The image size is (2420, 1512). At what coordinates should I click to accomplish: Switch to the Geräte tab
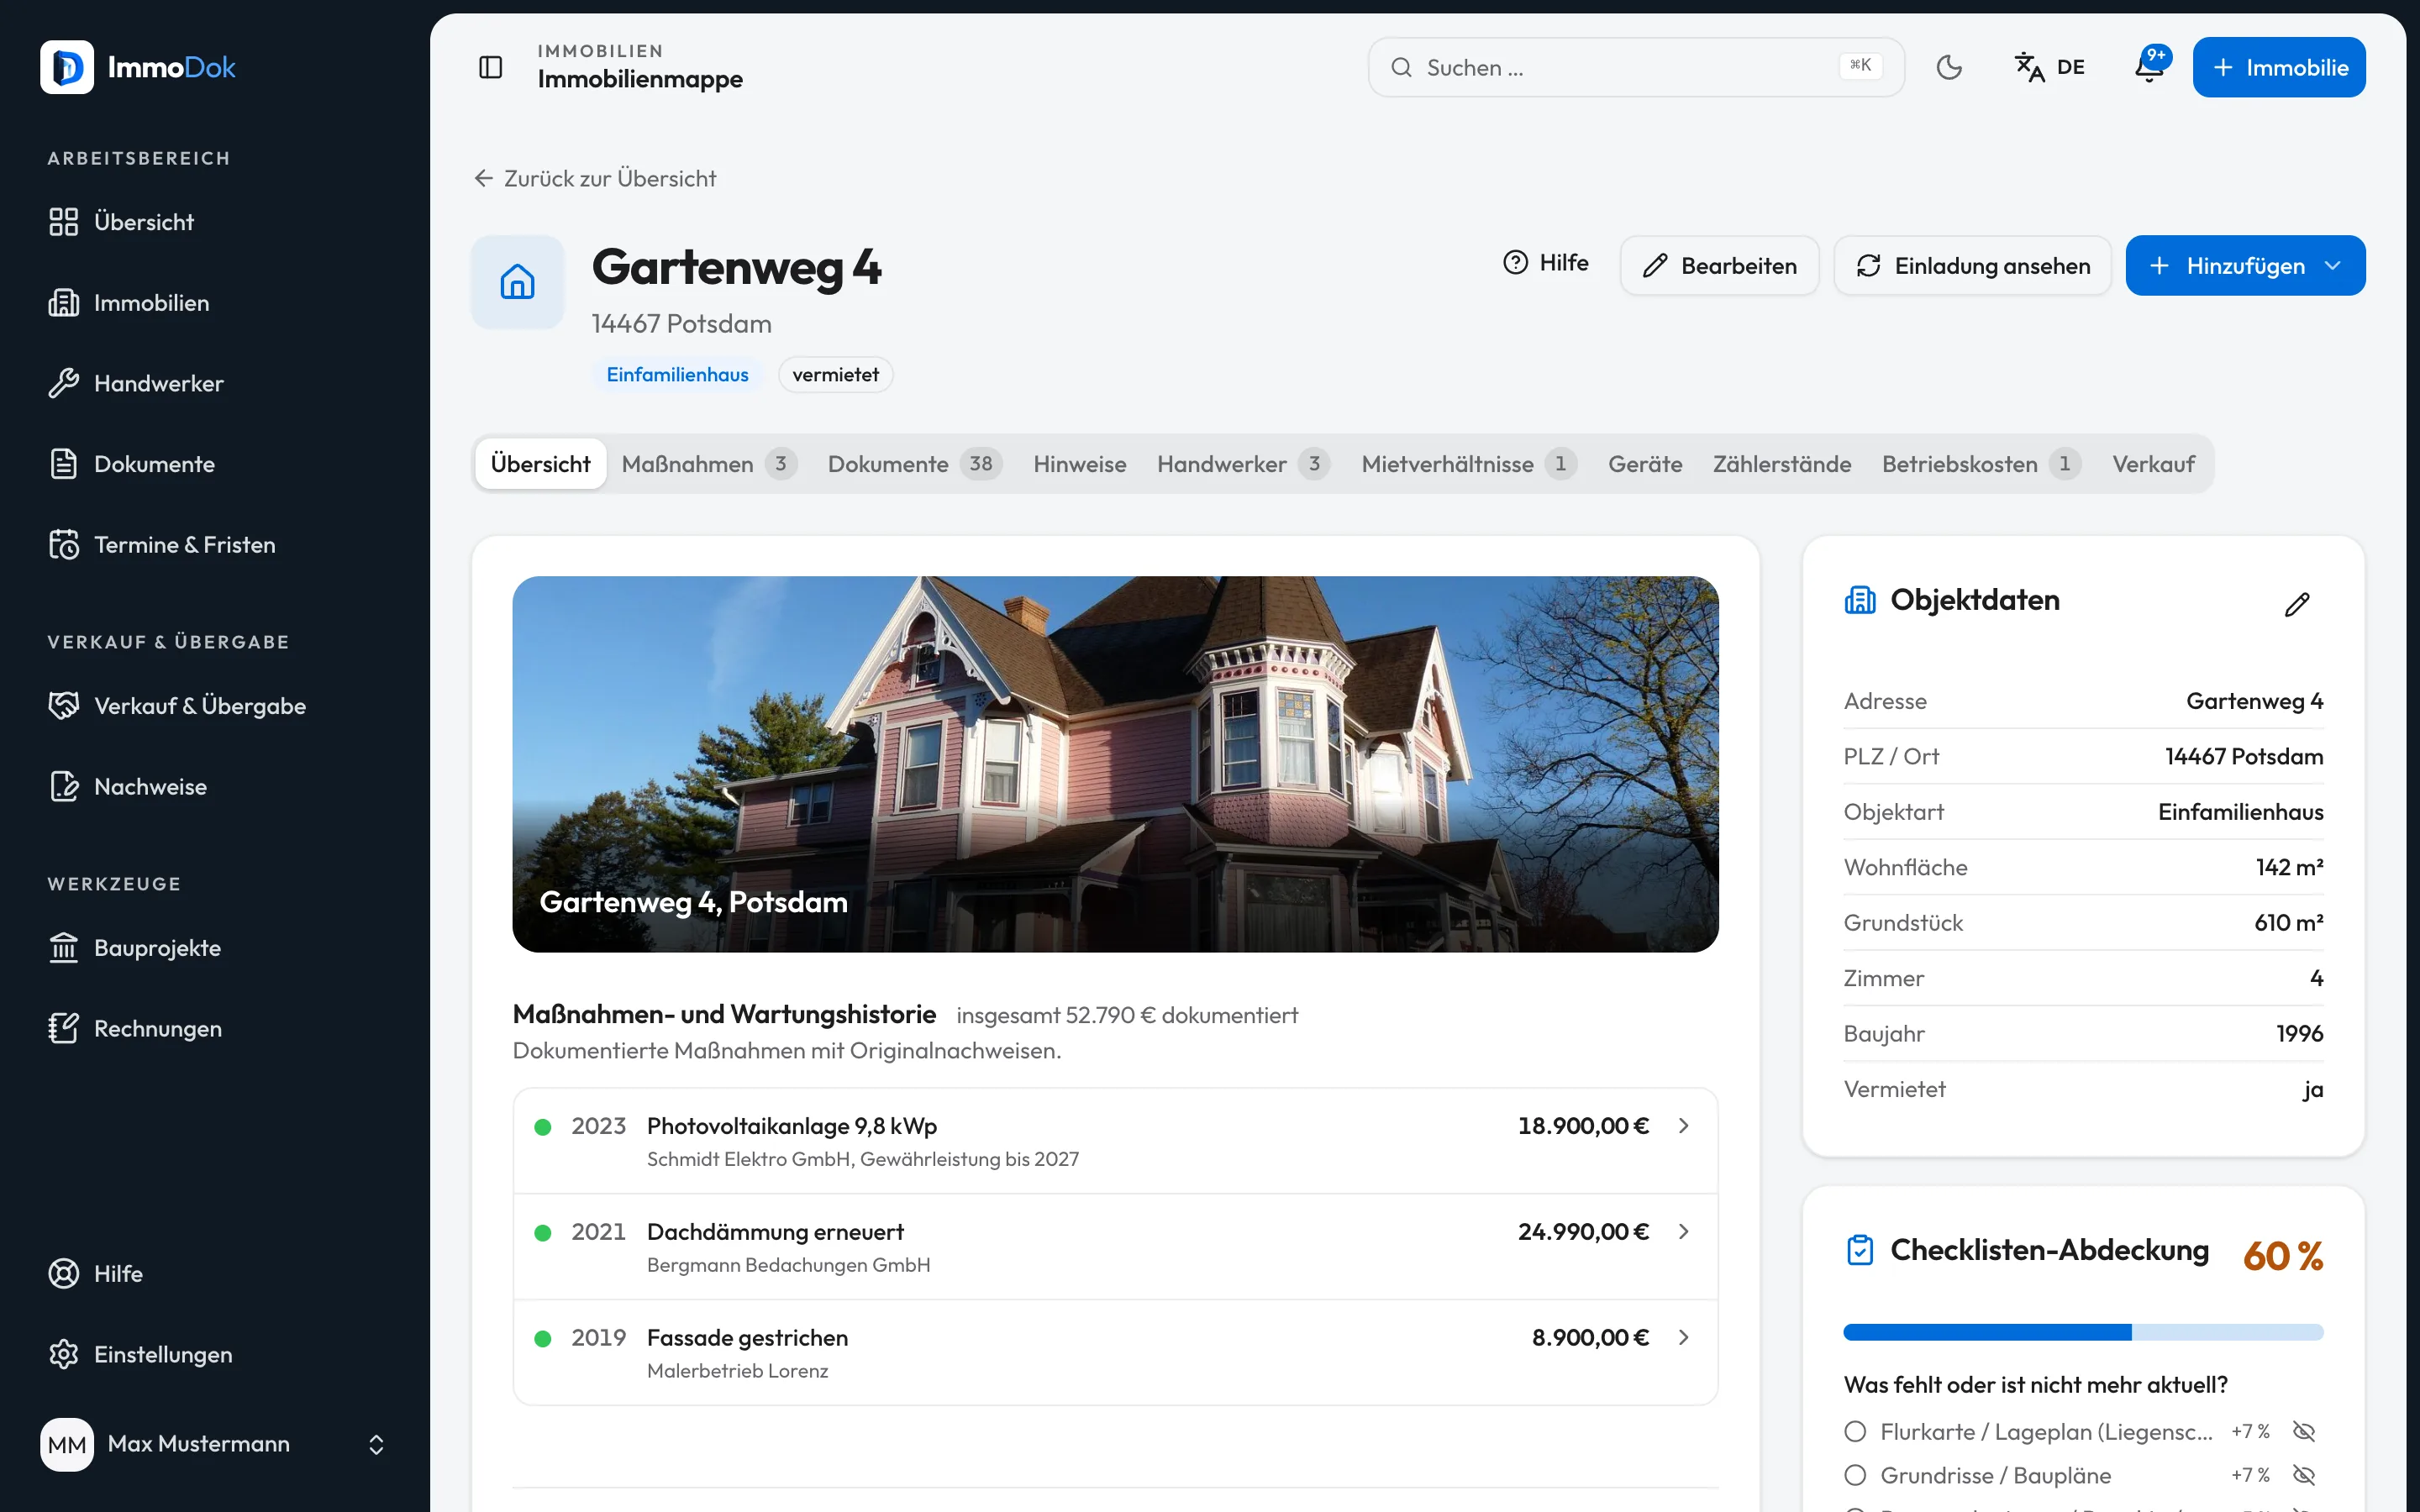[1645, 464]
